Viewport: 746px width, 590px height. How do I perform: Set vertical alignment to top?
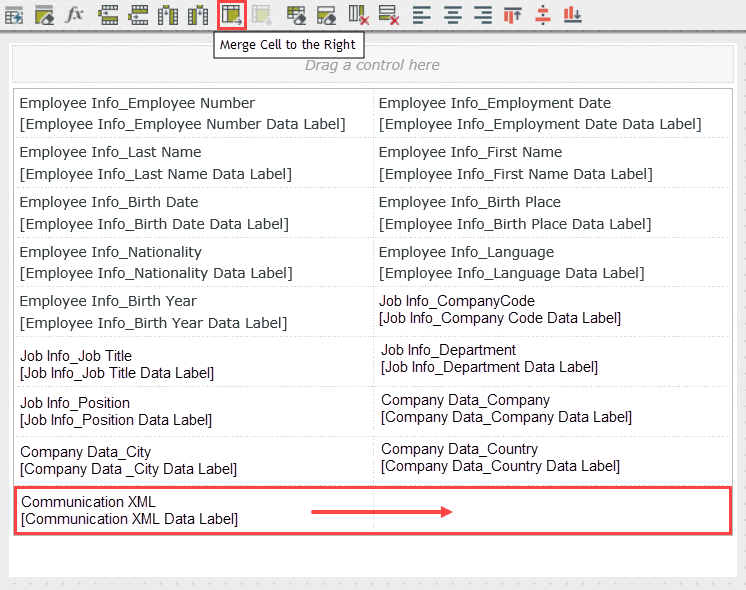(x=512, y=15)
